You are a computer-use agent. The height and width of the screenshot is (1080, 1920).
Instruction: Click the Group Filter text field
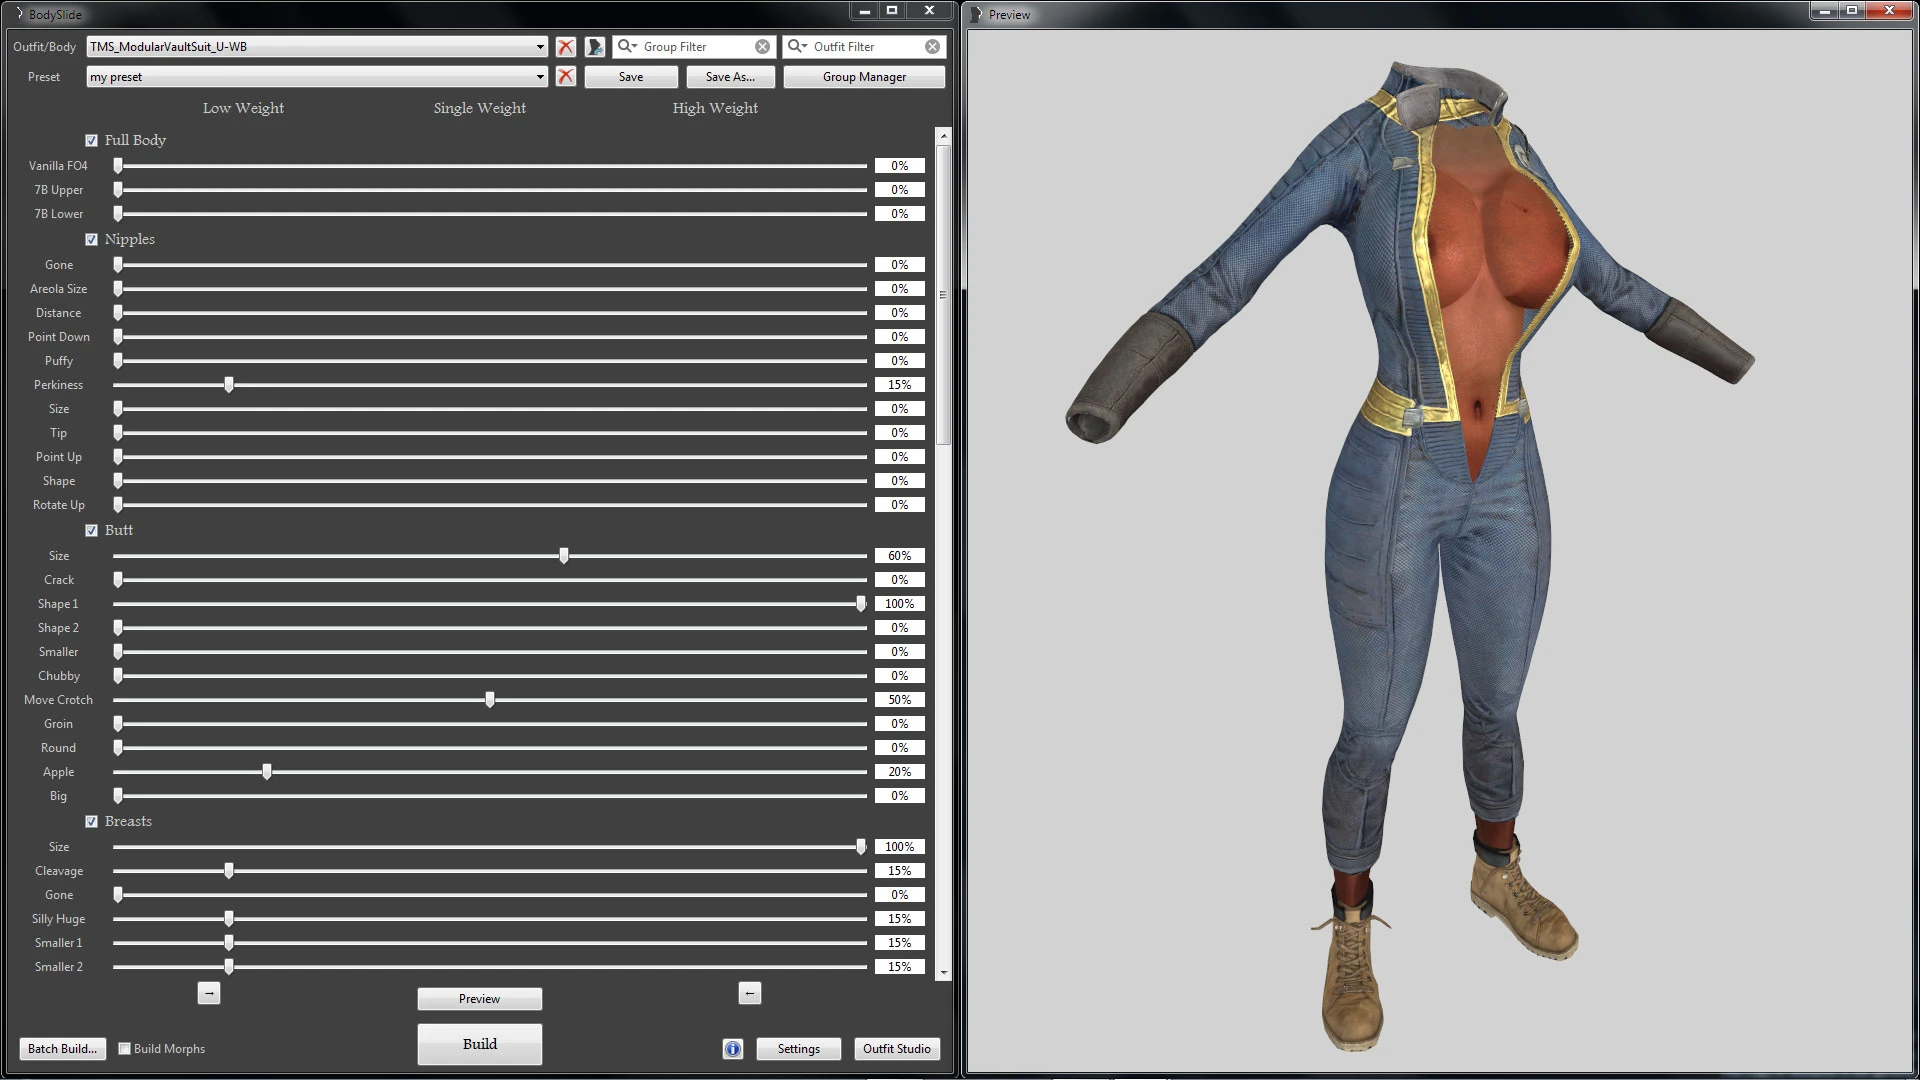(696, 47)
